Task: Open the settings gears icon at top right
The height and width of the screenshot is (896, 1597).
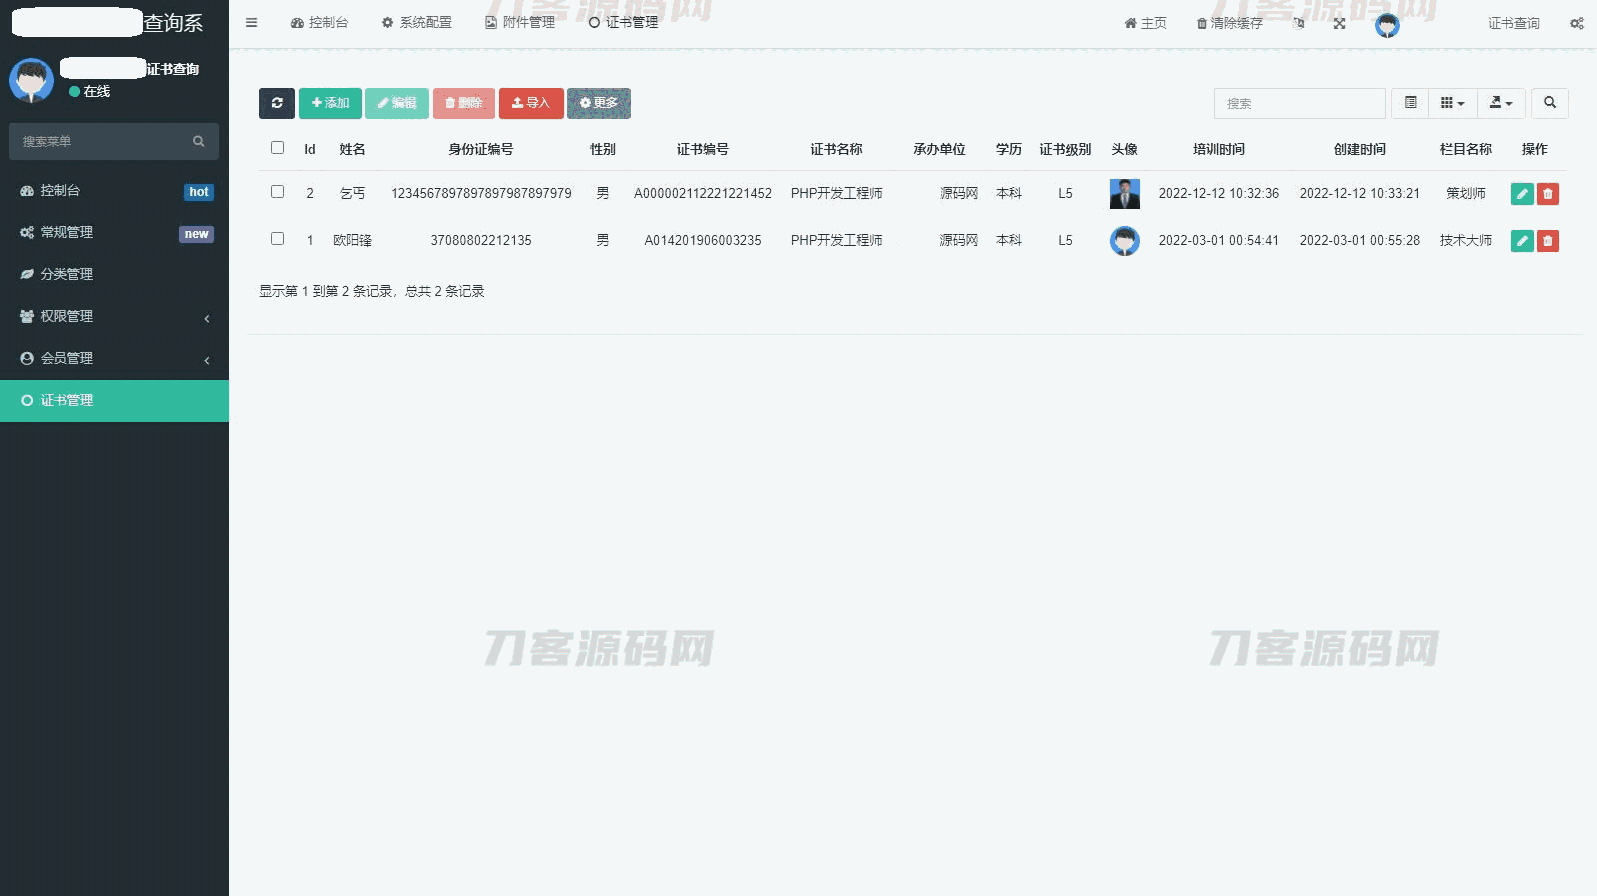Action: click(x=1577, y=23)
